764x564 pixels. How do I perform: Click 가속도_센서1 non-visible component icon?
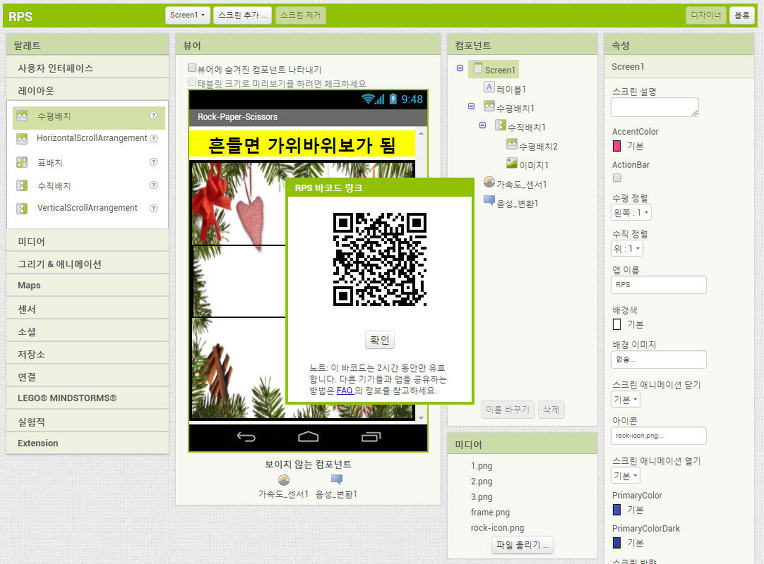click(284, 480)
